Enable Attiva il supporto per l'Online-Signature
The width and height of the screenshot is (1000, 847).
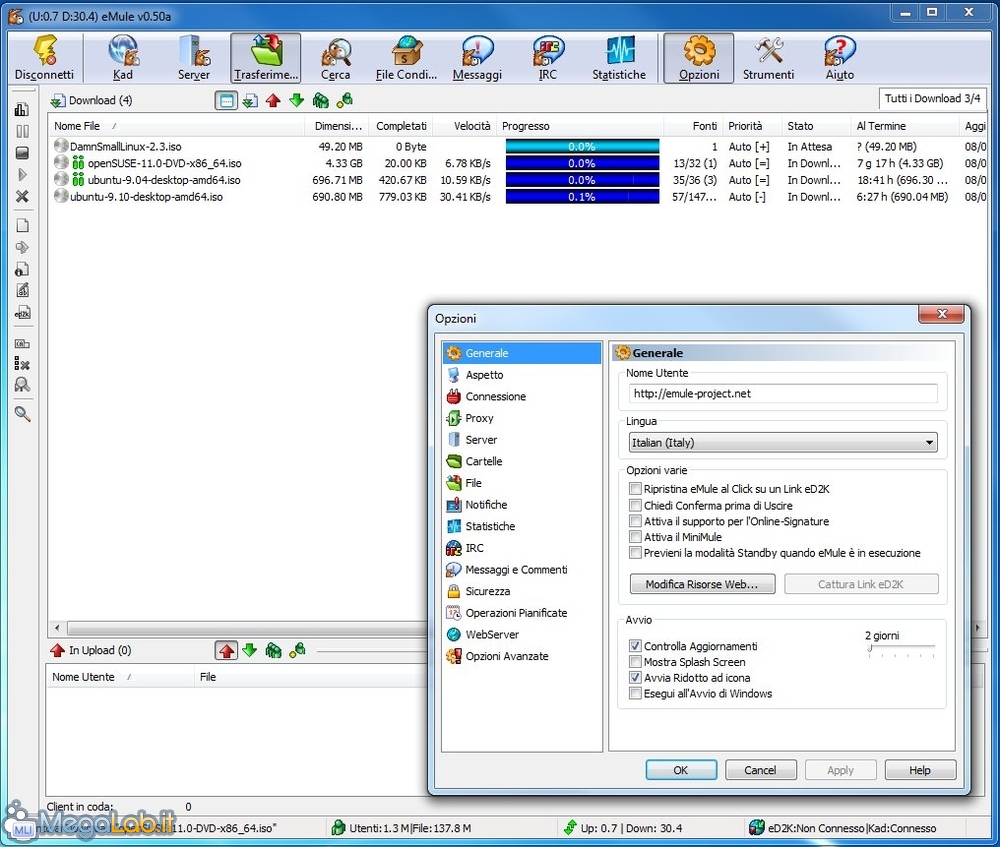click(635, 521)
